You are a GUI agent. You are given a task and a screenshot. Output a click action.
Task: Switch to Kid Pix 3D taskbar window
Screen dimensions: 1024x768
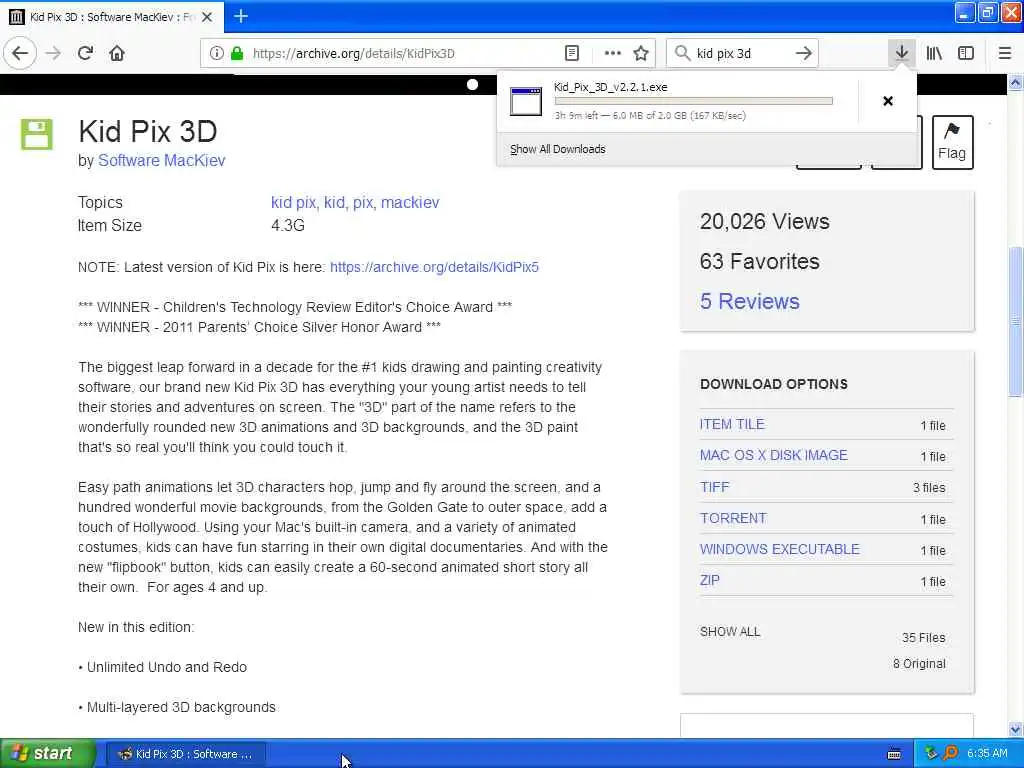185,754
